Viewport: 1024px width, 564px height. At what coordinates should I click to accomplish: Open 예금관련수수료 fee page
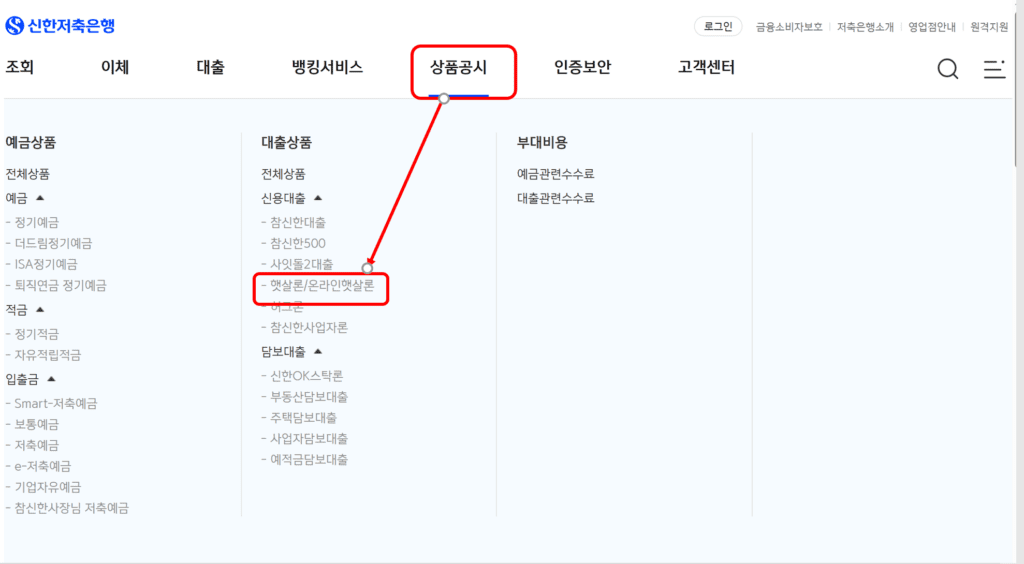[556, 174]
